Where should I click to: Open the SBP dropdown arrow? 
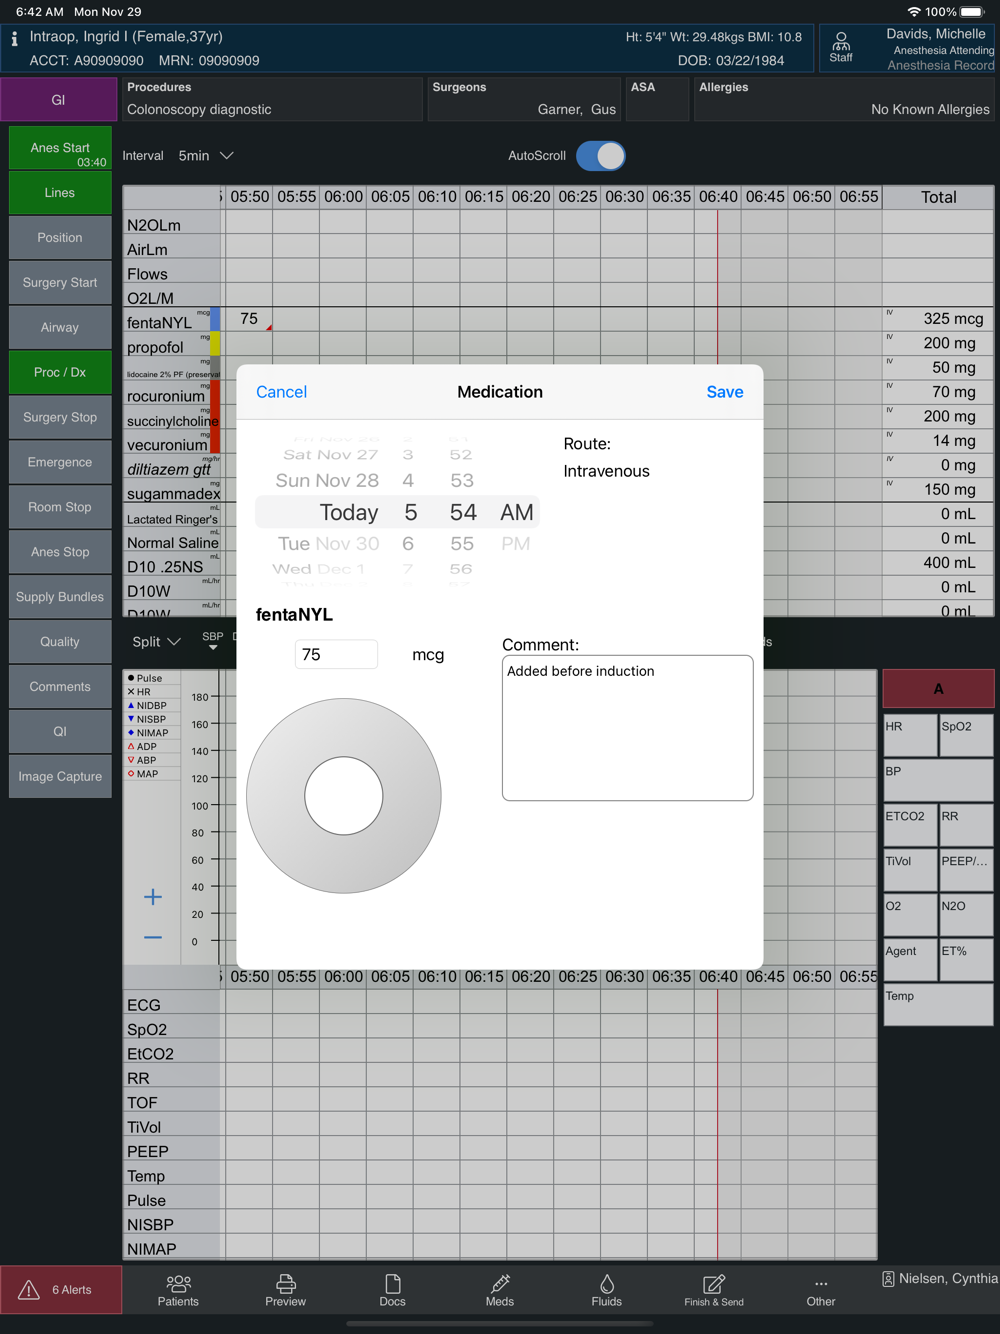point(213,647)
